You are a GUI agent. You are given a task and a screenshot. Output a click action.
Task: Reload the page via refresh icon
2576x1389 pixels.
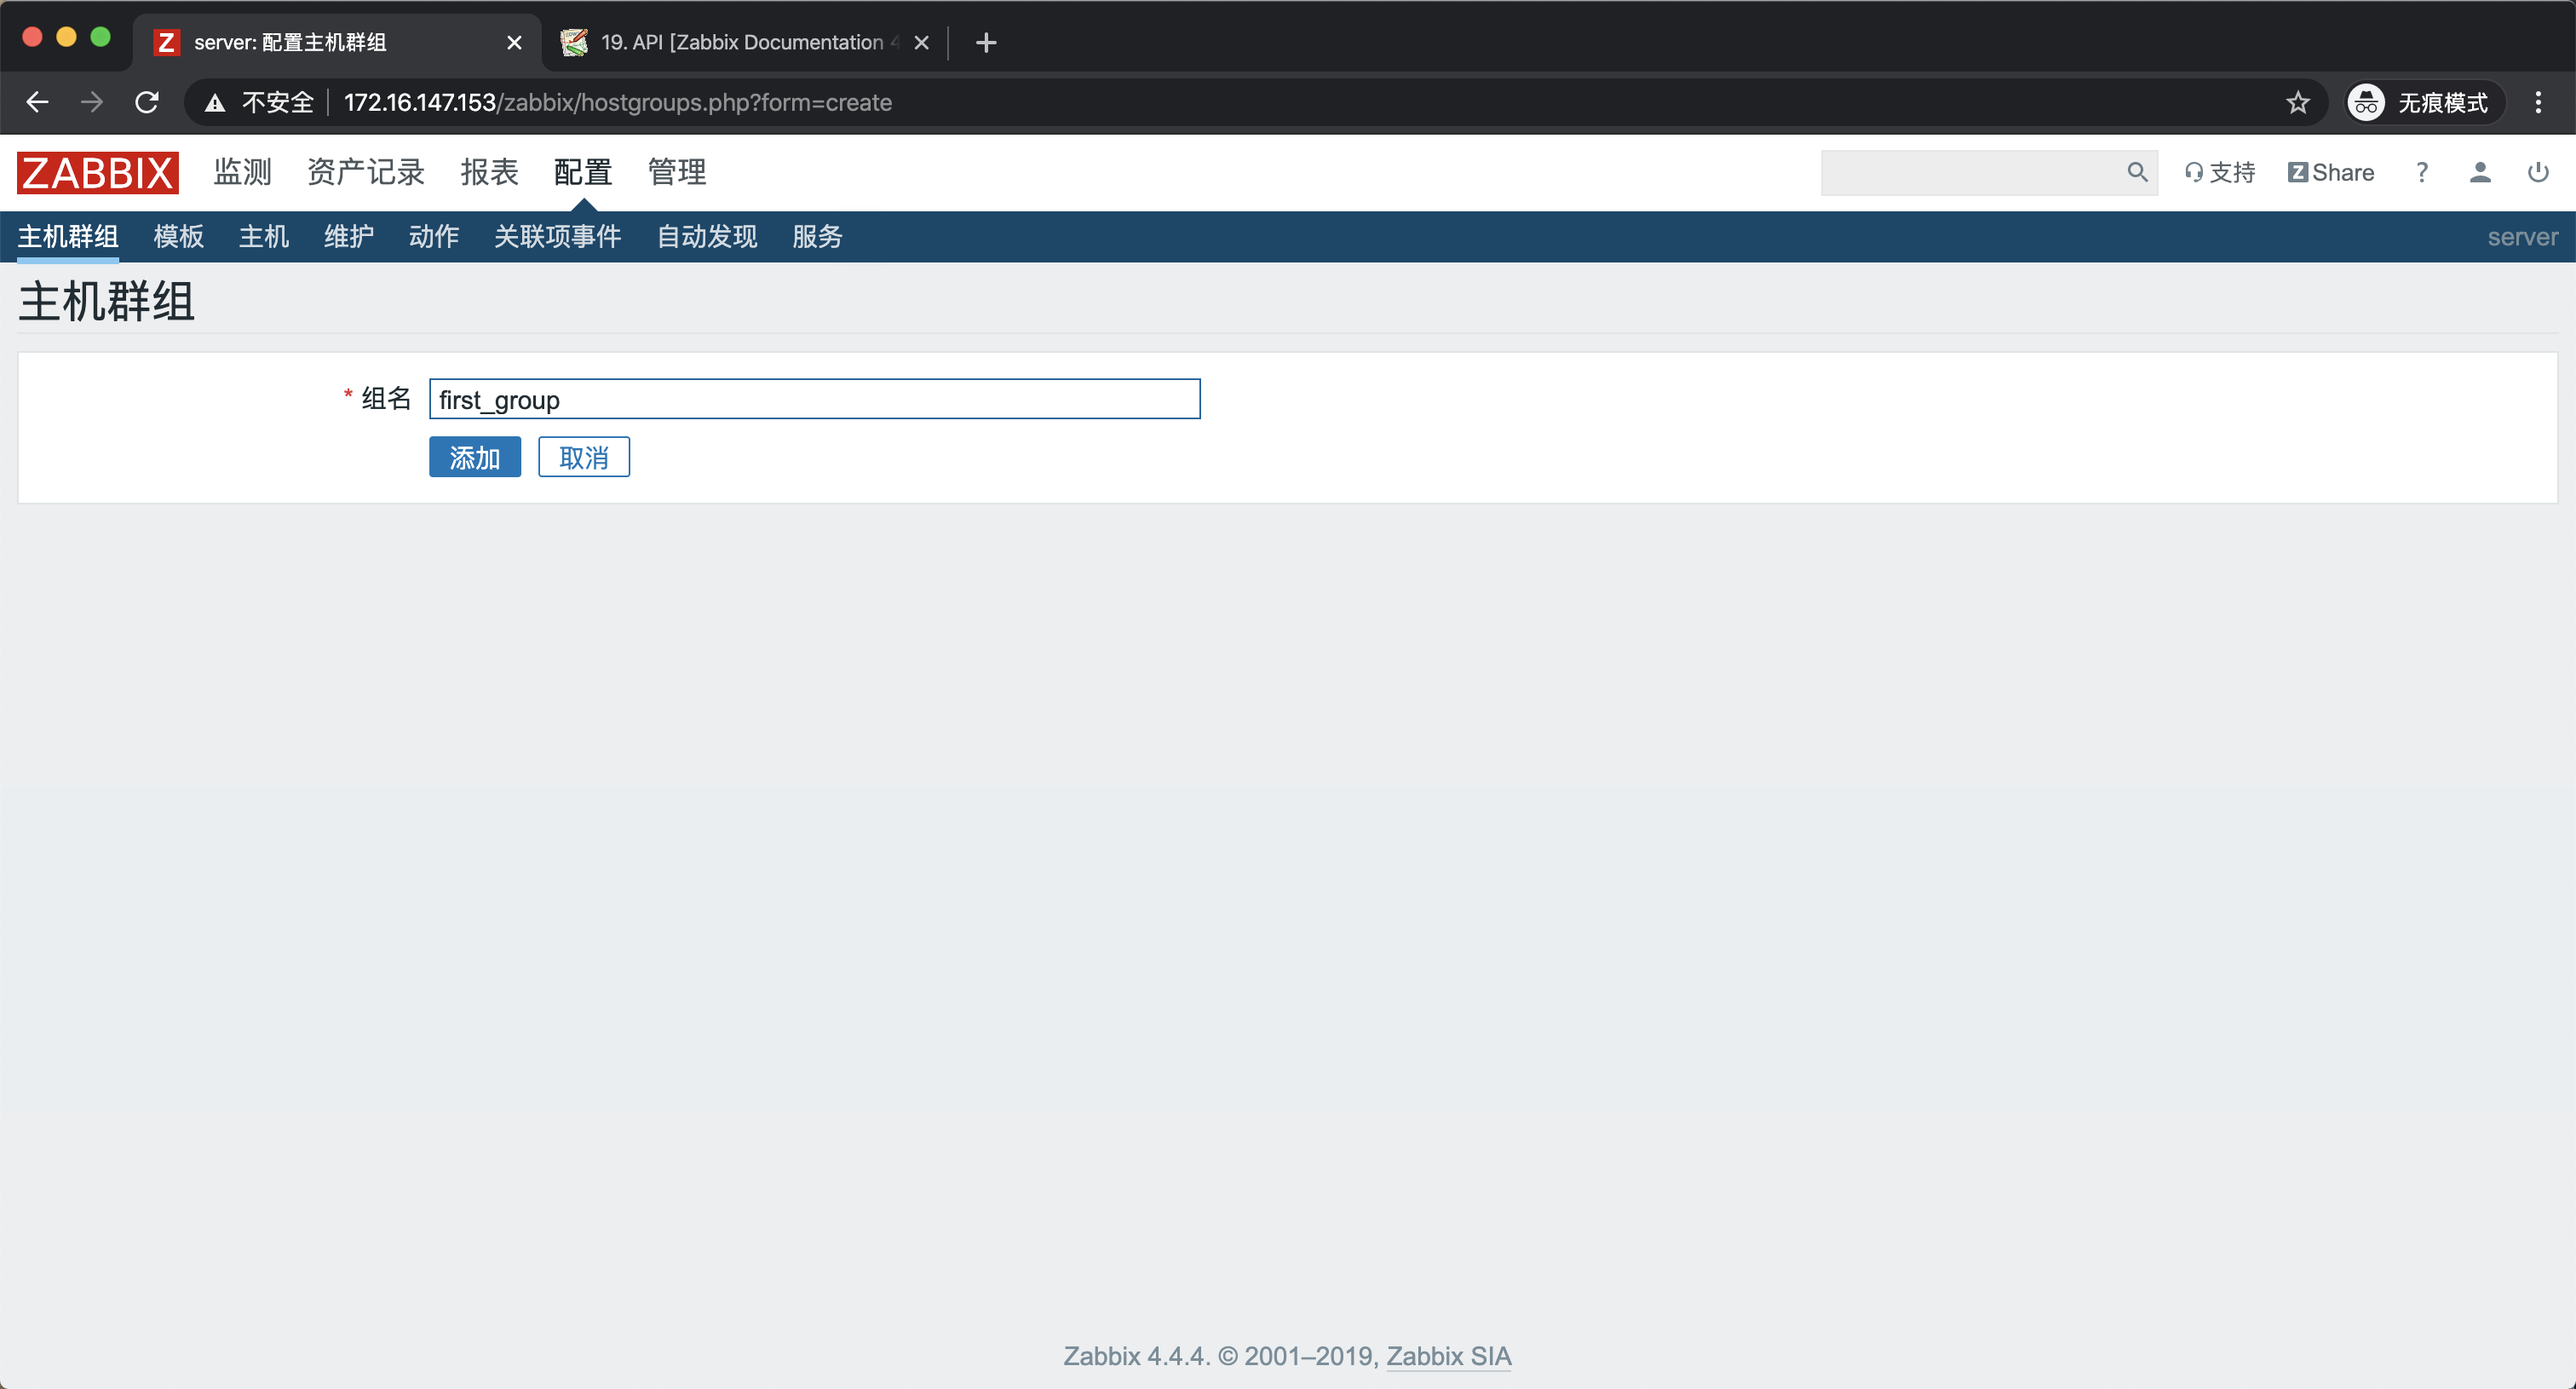(x=147, y=102)
